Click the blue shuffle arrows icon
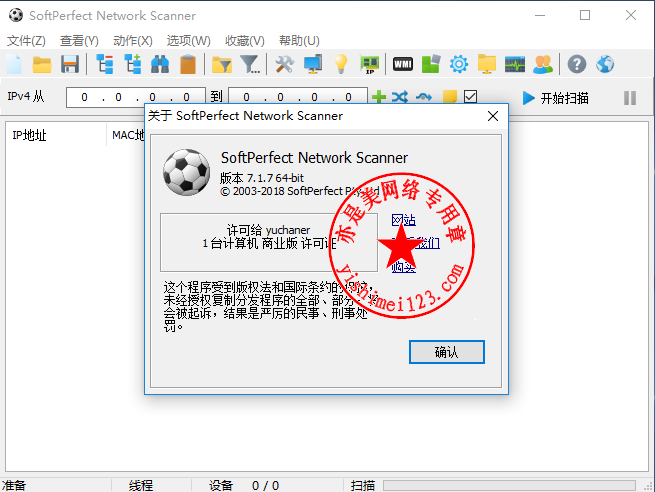Screen dimensions: 655x492 click(400, 97)
